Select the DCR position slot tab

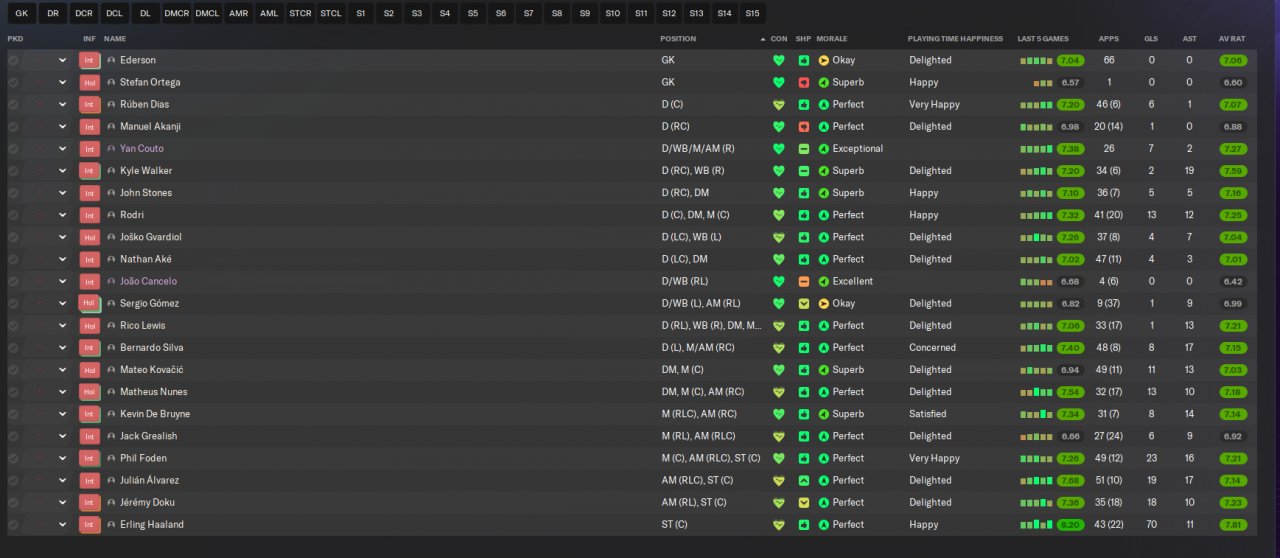click(x=84, y=14)
